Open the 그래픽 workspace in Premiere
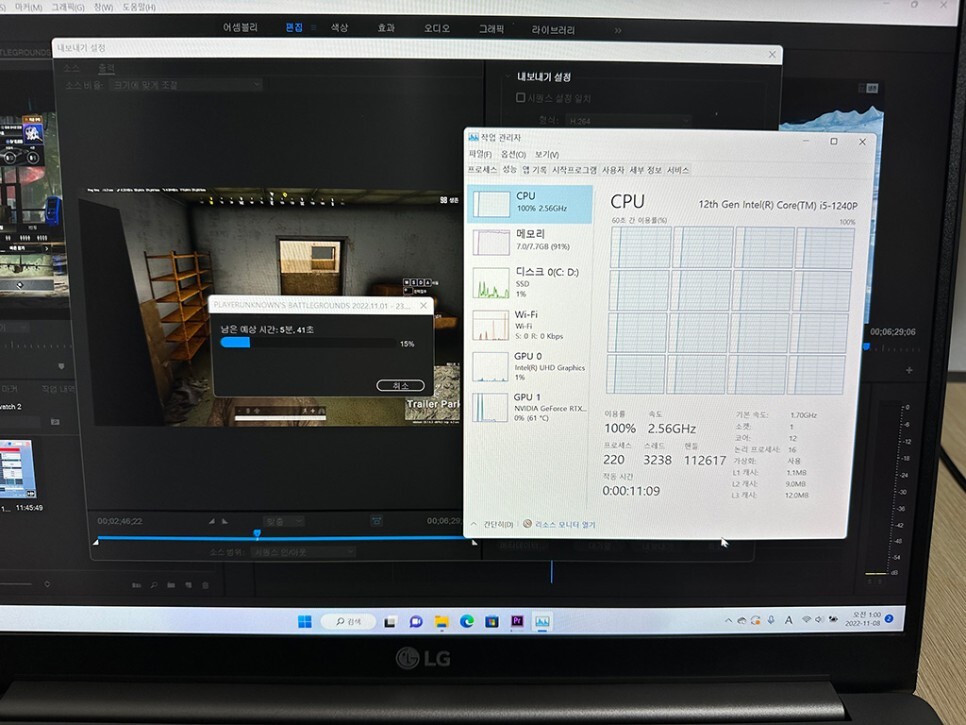 (491, 29)
